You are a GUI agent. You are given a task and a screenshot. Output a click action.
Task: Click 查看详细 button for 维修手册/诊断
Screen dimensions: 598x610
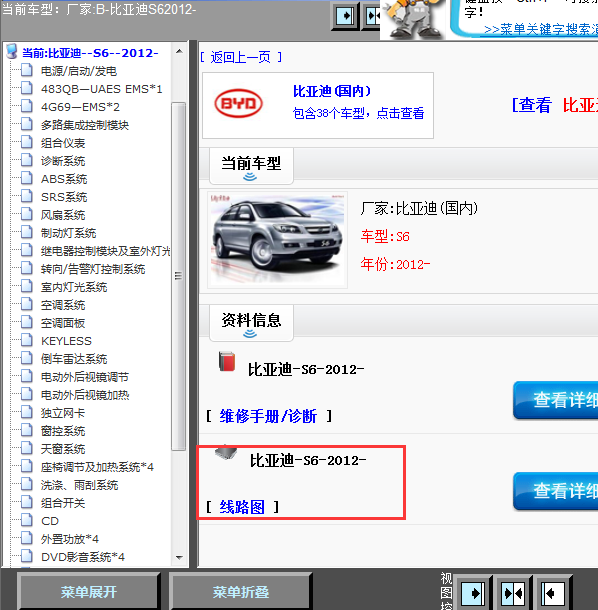(556, 400)
